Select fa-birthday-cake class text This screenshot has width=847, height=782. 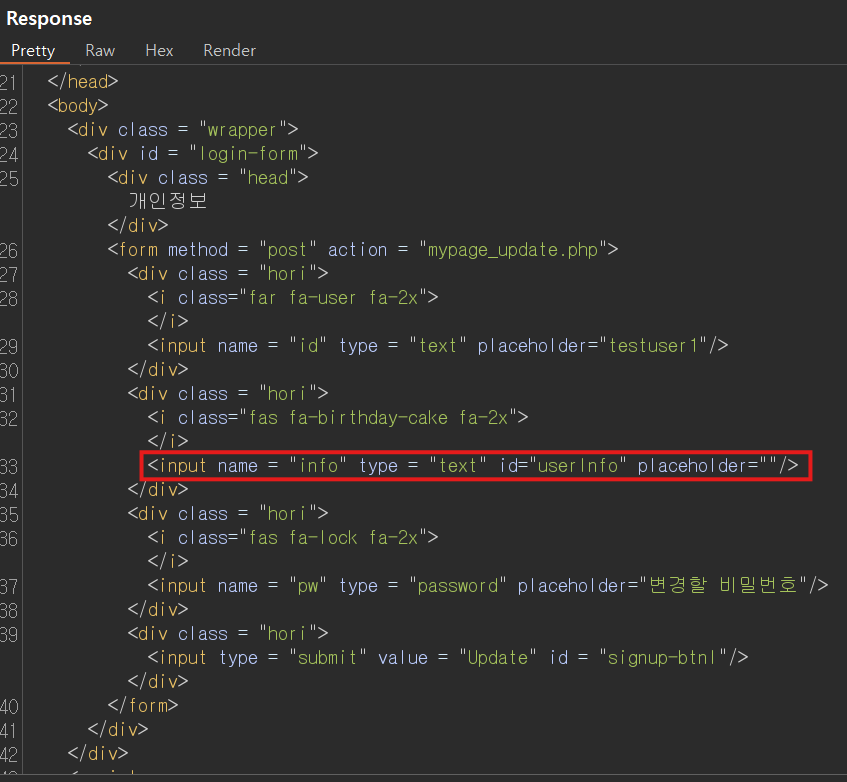tap(368, 418)
